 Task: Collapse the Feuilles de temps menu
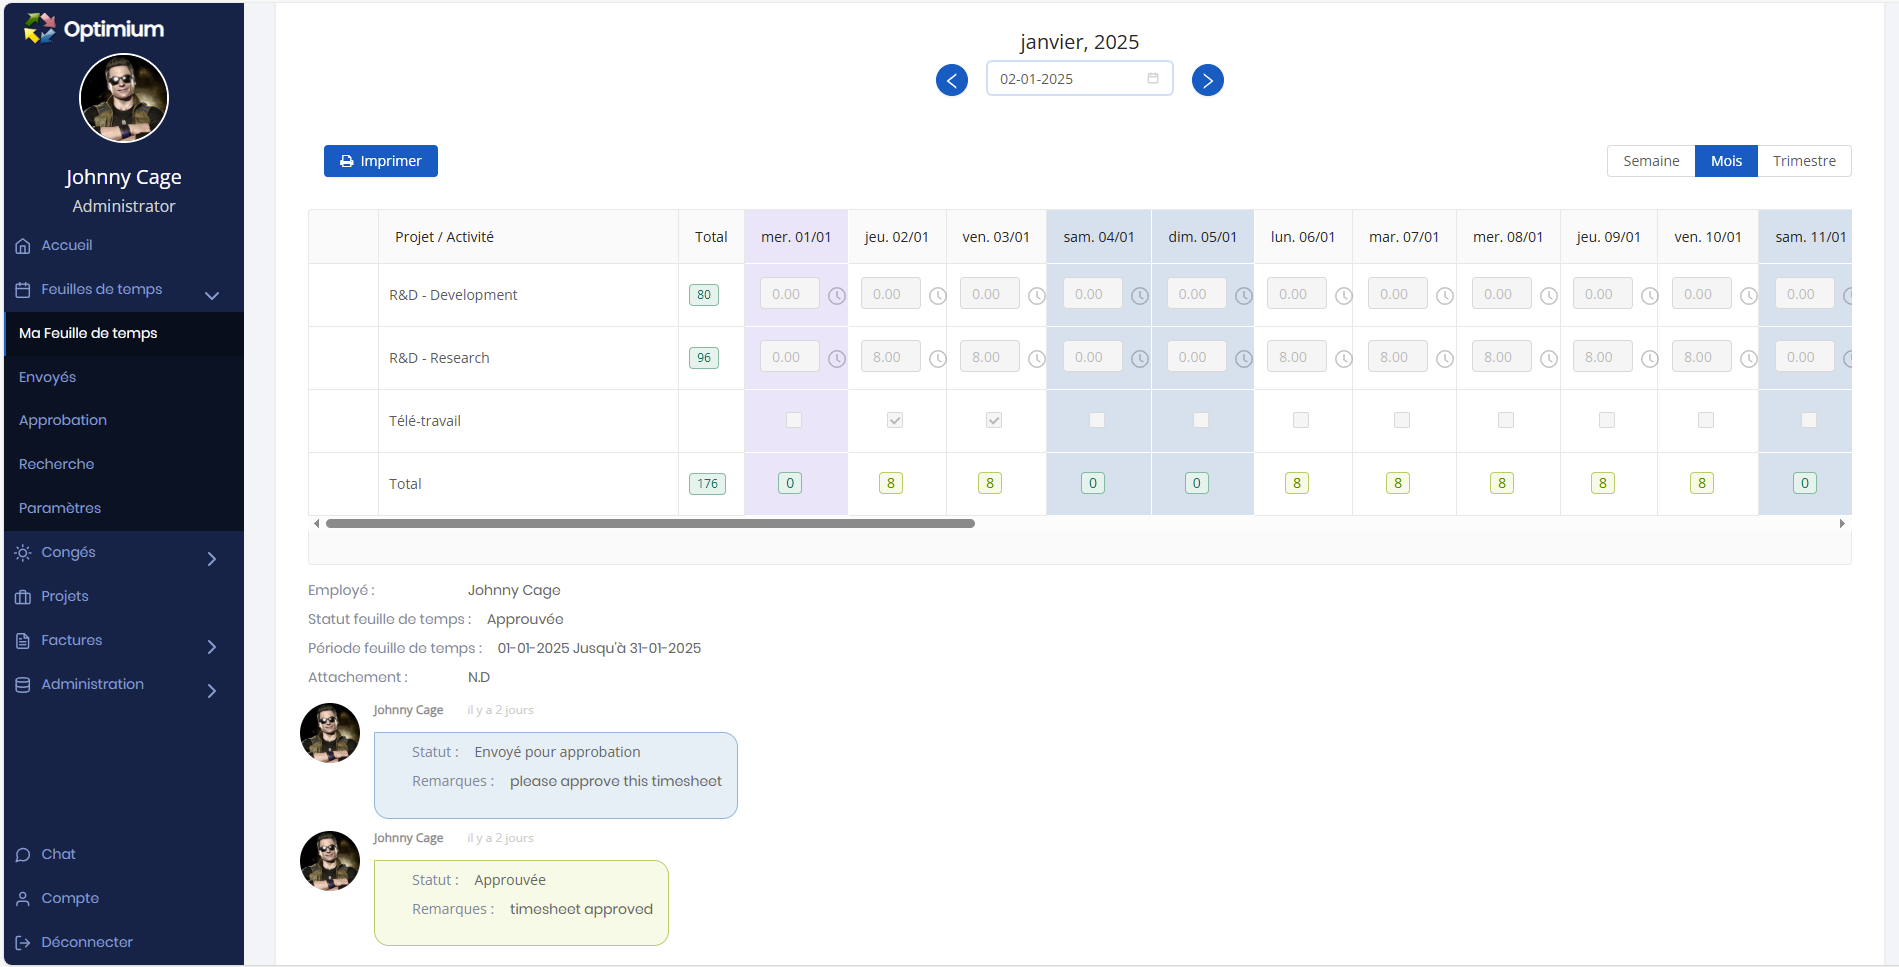coord(212,295)
